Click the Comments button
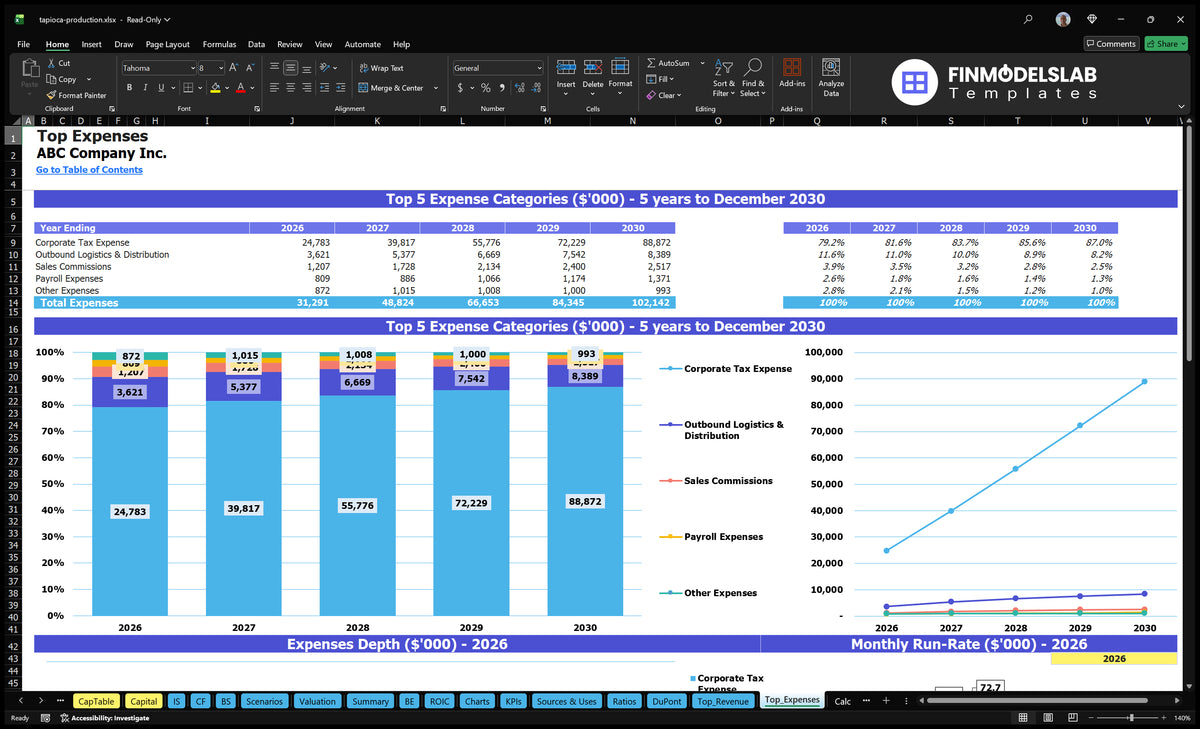 (1111, 44)
